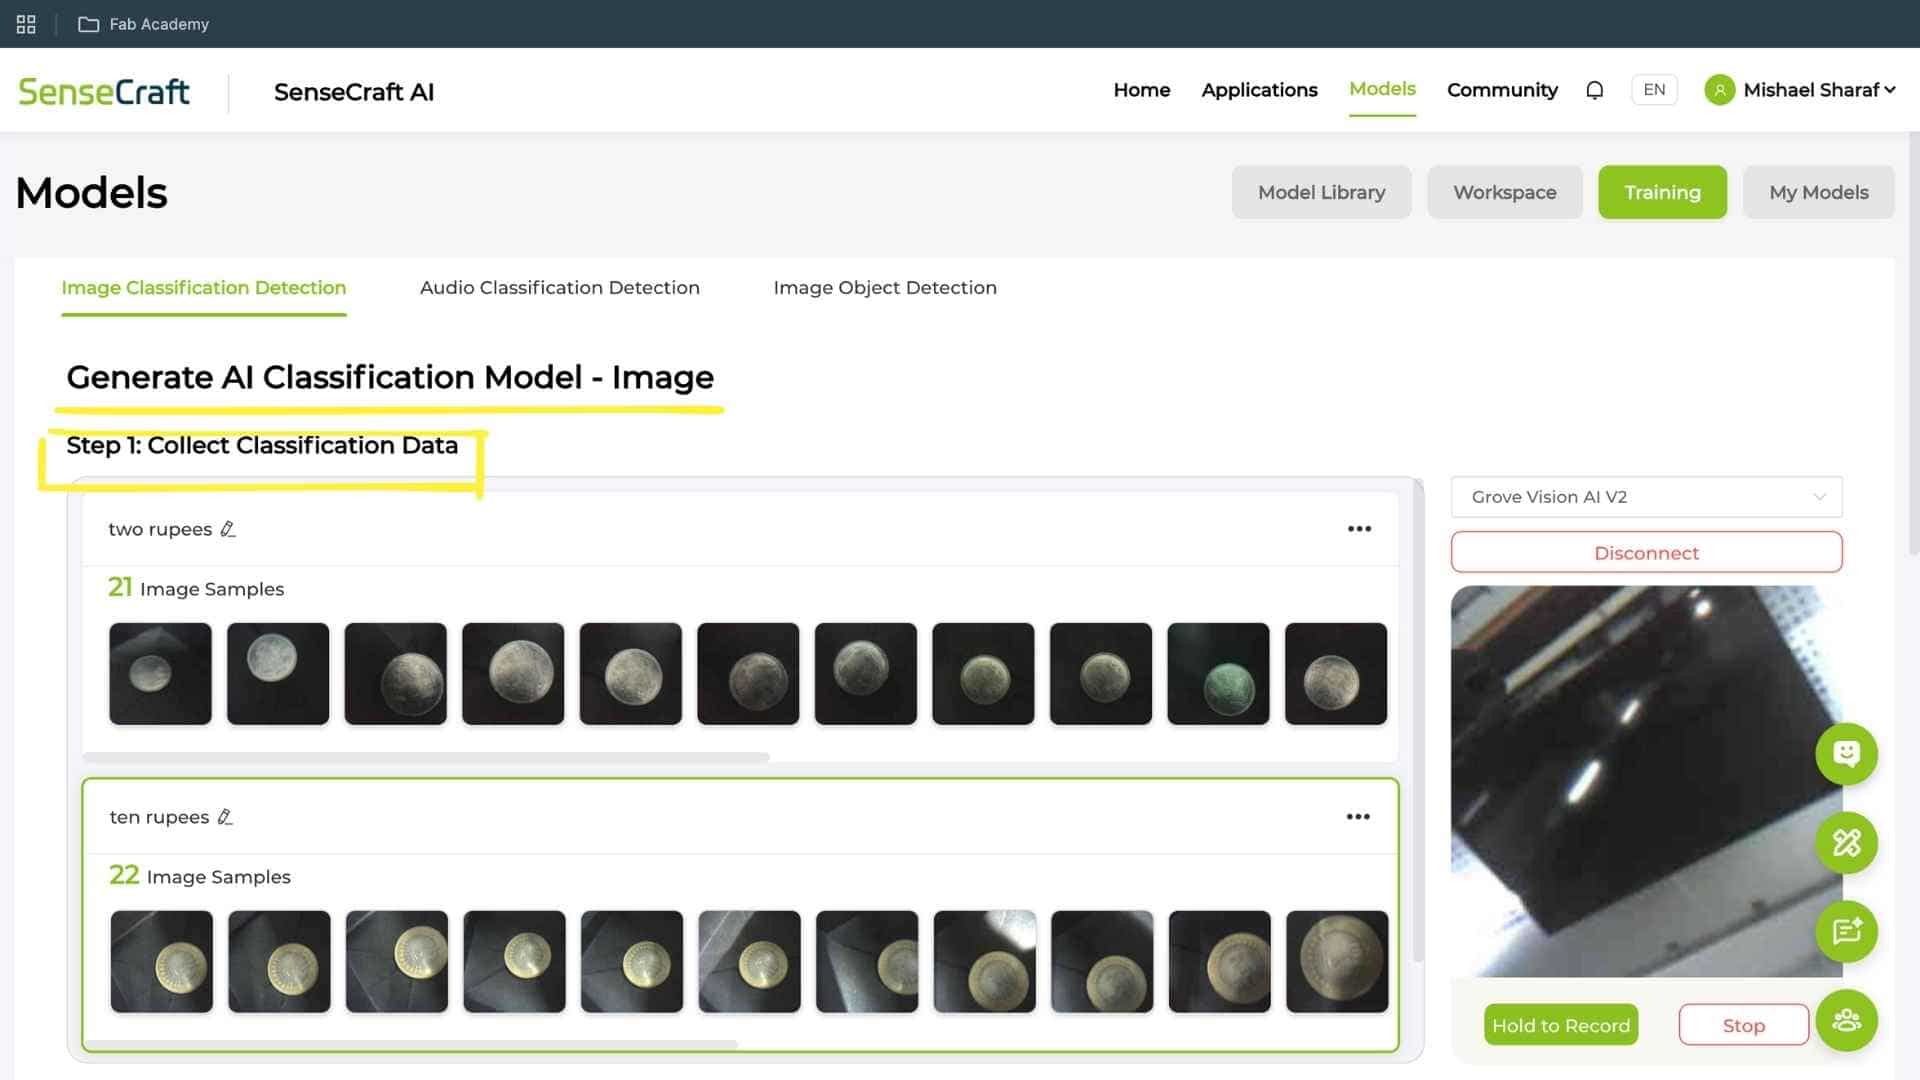Toggle the EN language selector

click(x=1654, y=90)
